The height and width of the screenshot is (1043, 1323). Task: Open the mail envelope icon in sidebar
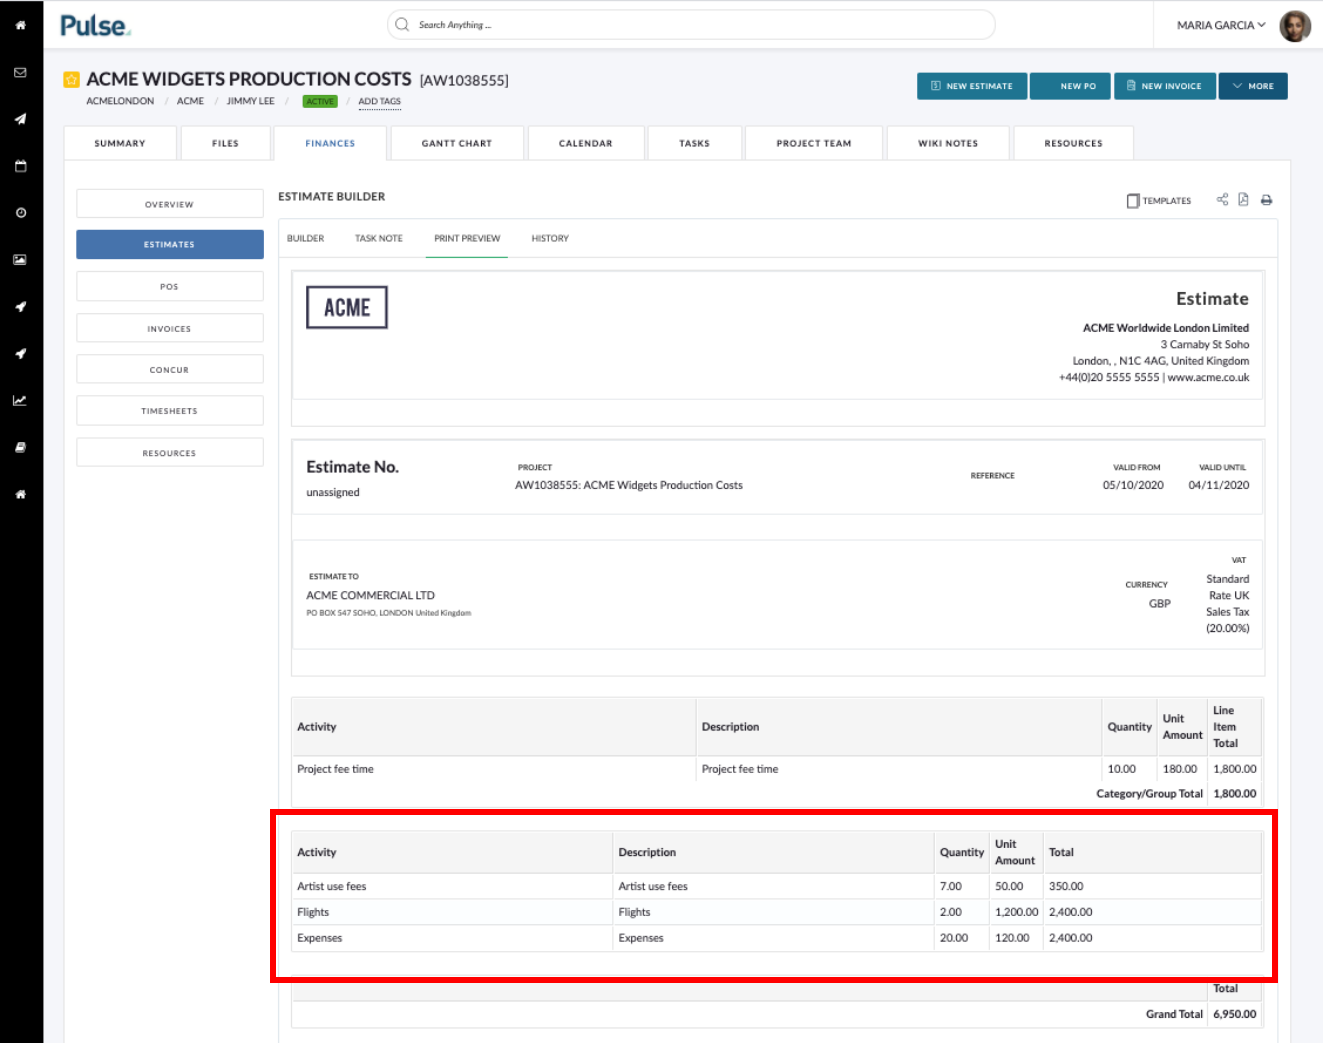tap(20, 72)
